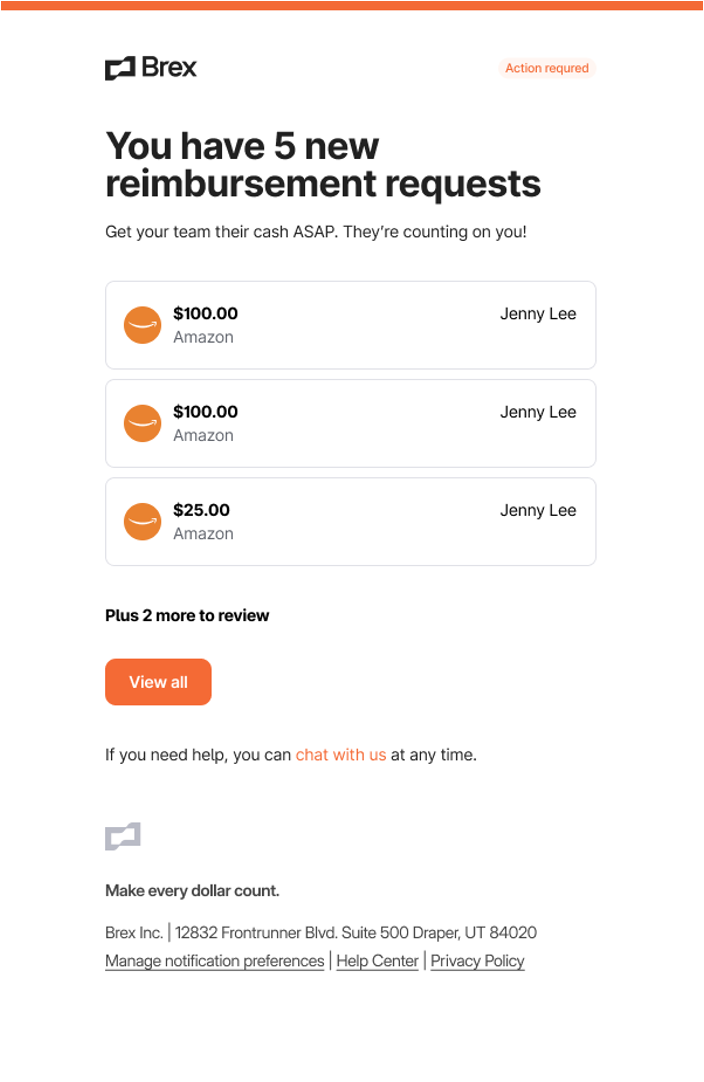Select the $25.00 amount text
This screenshot has height=1082, width=704.
[201, 510]
